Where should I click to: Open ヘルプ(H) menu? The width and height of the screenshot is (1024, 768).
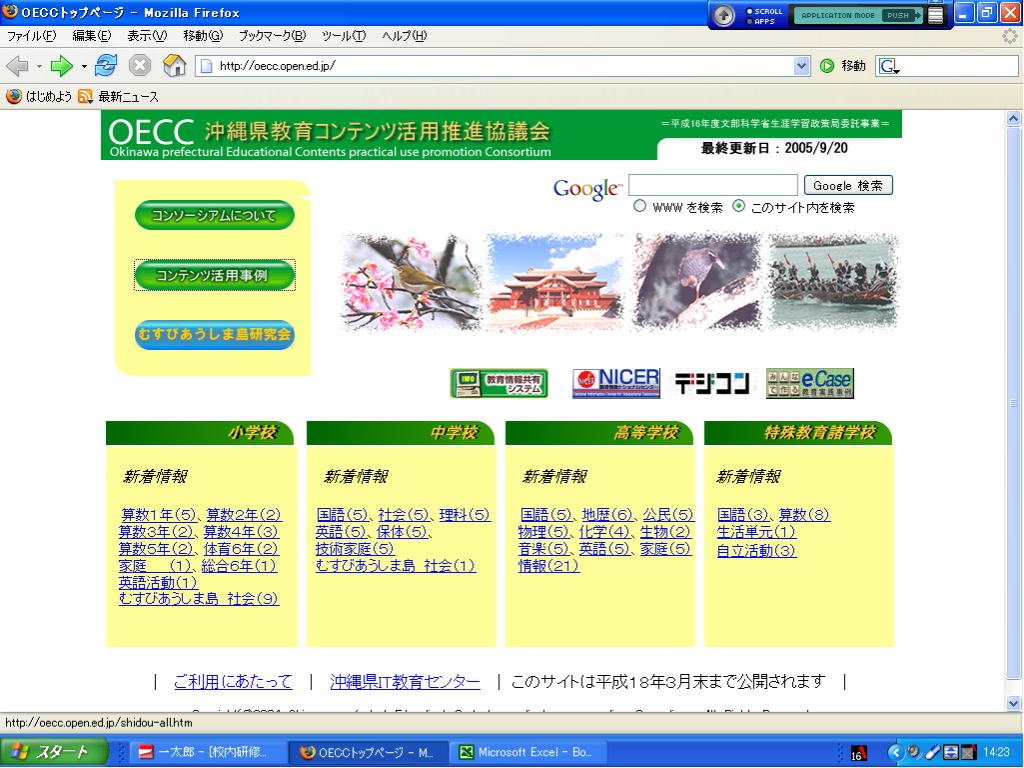point(404,36)
